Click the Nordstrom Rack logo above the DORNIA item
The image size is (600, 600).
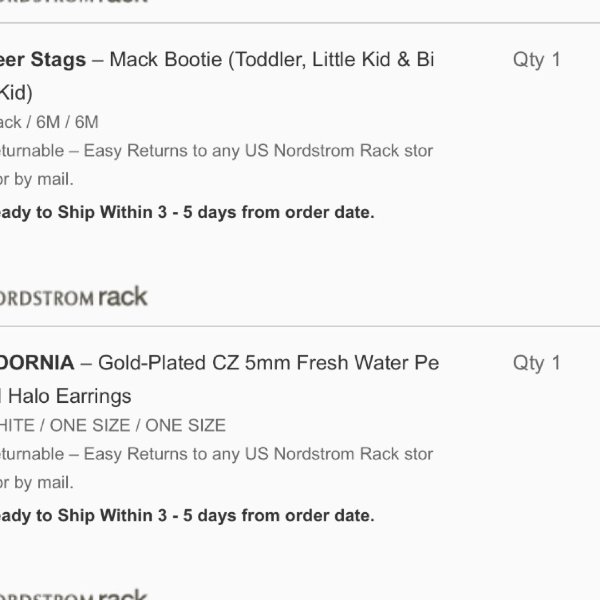(x=73, y=297)
